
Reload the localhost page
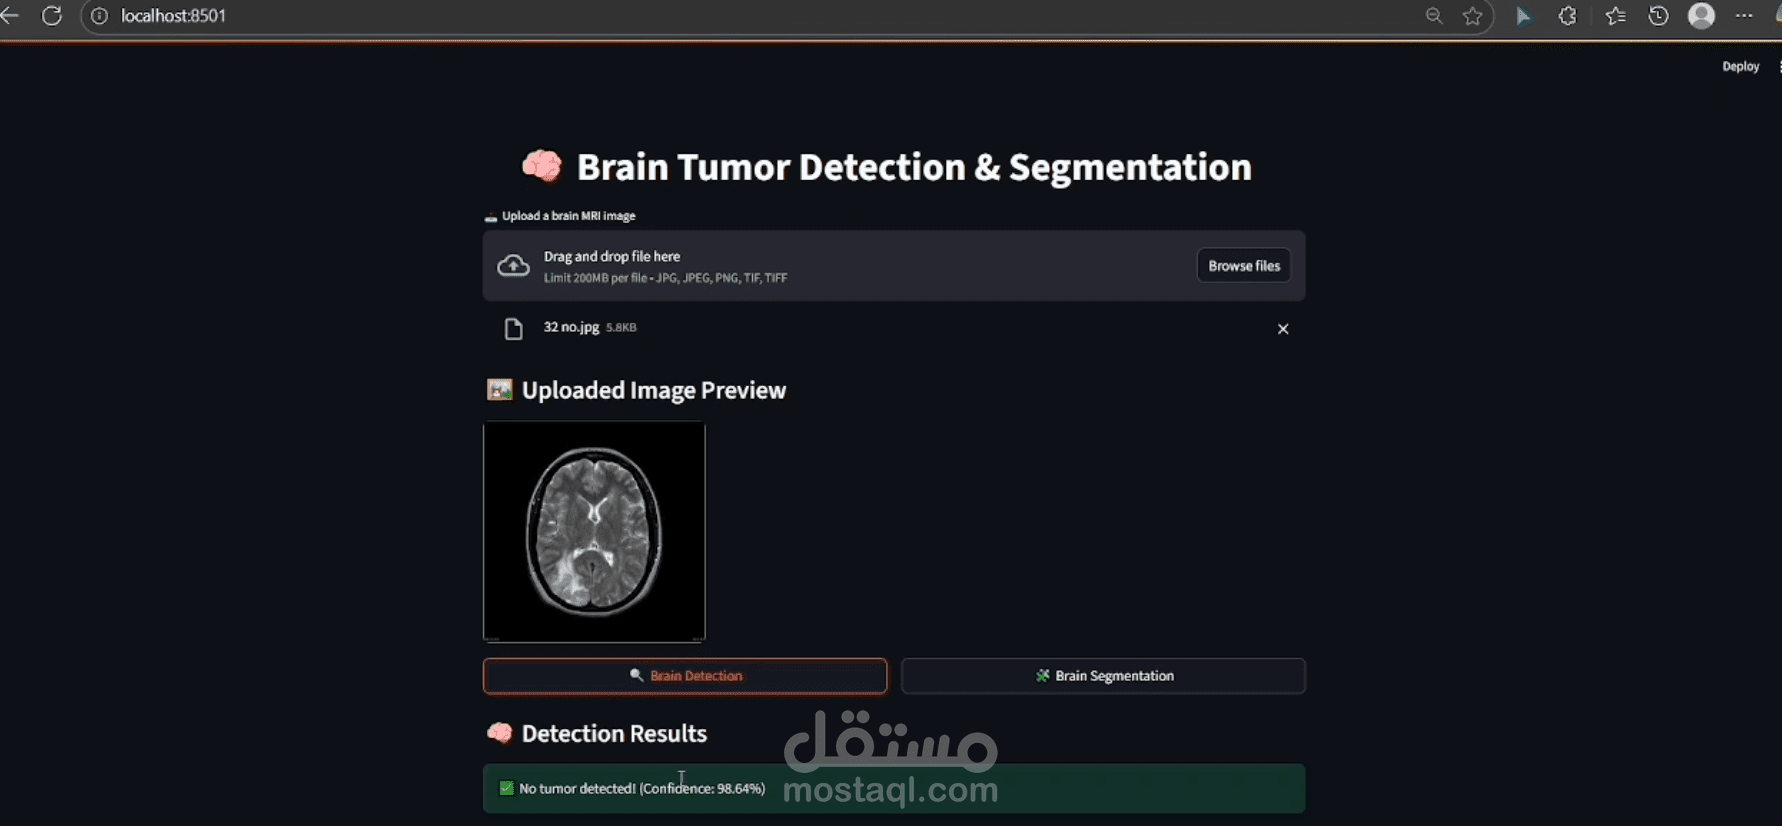click(x=52, y=15)
